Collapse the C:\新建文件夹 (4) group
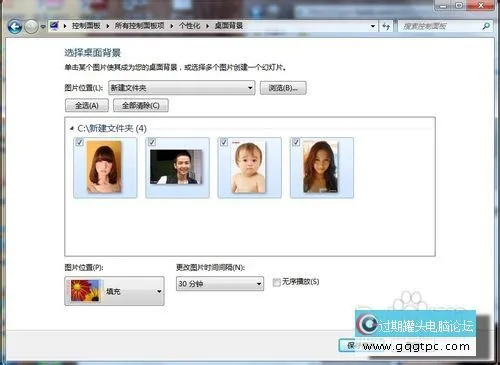This screenshot has width=500, height=365. (x=72, y=128)
